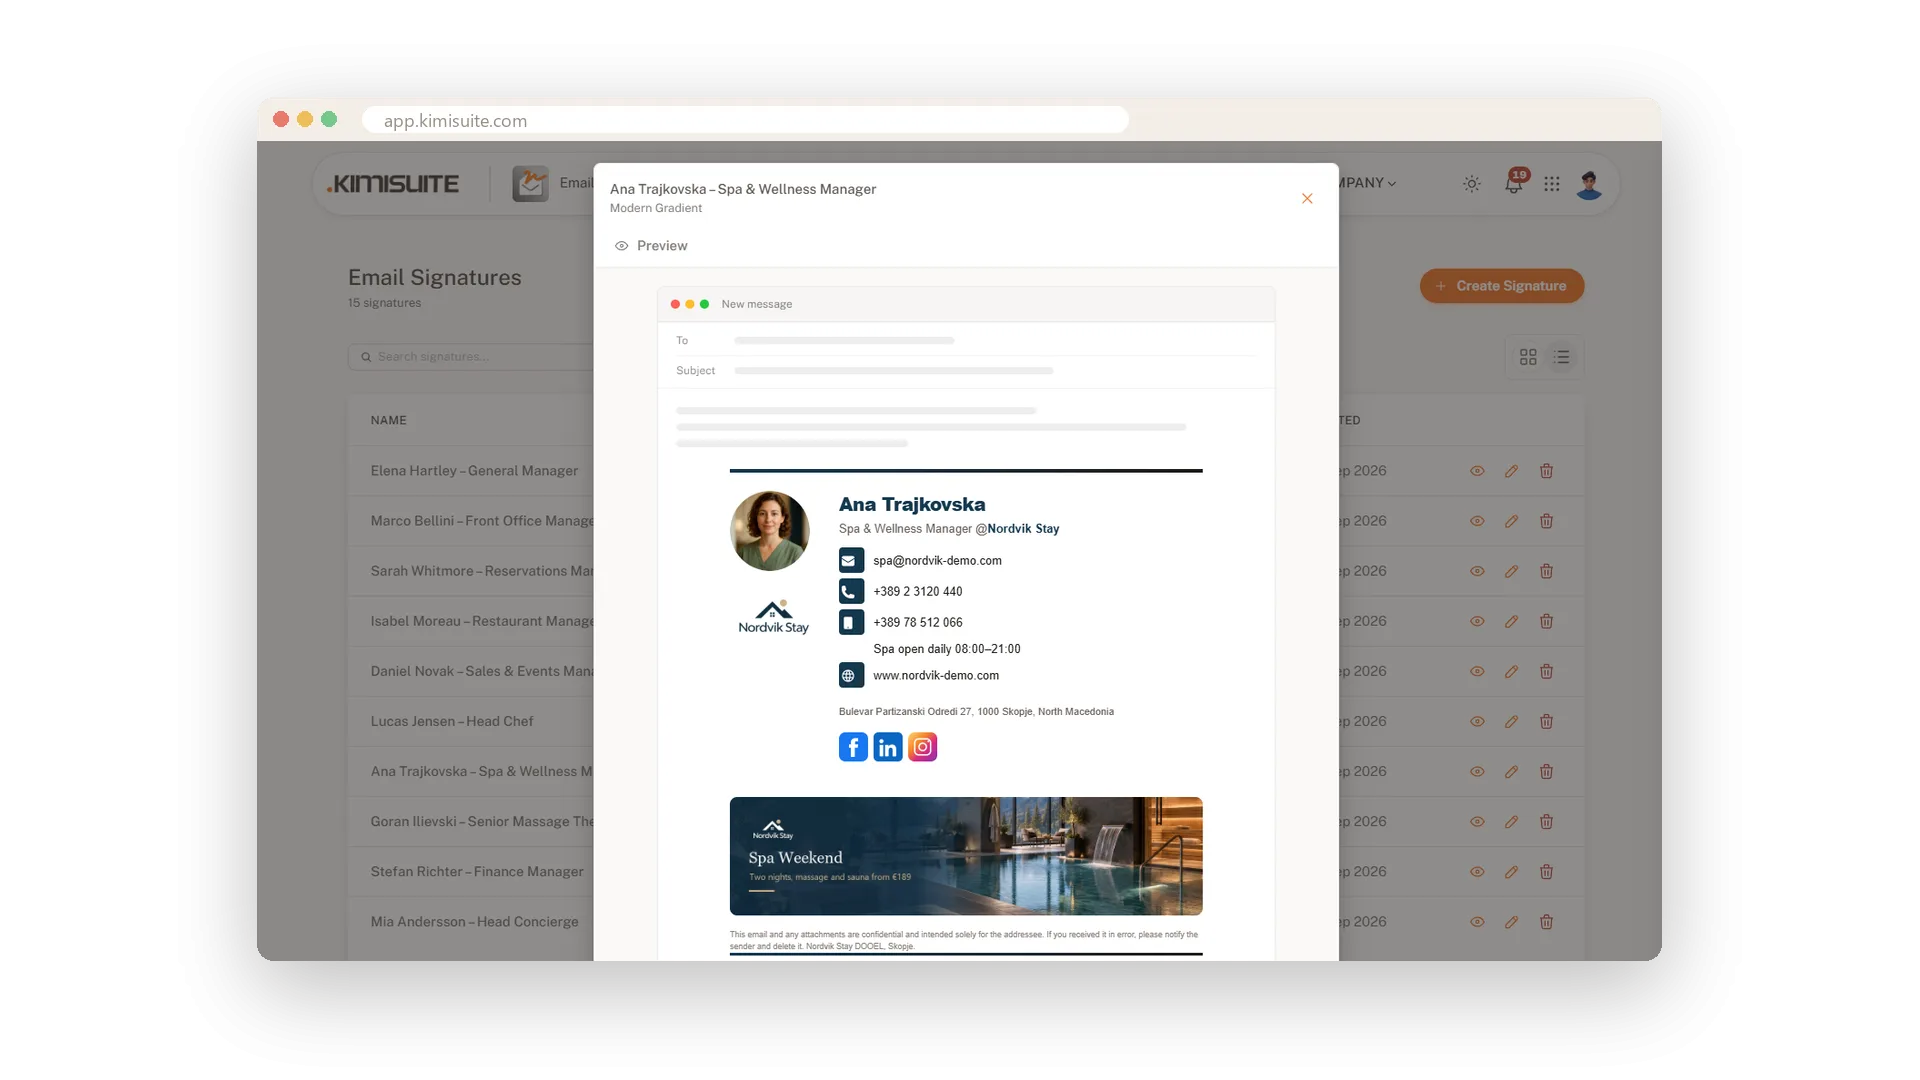The width and height of the screenshot is (1920, 1080).
Task: Preview Ana Trajkovska row eye icon
Action: tap(1477, 771)
